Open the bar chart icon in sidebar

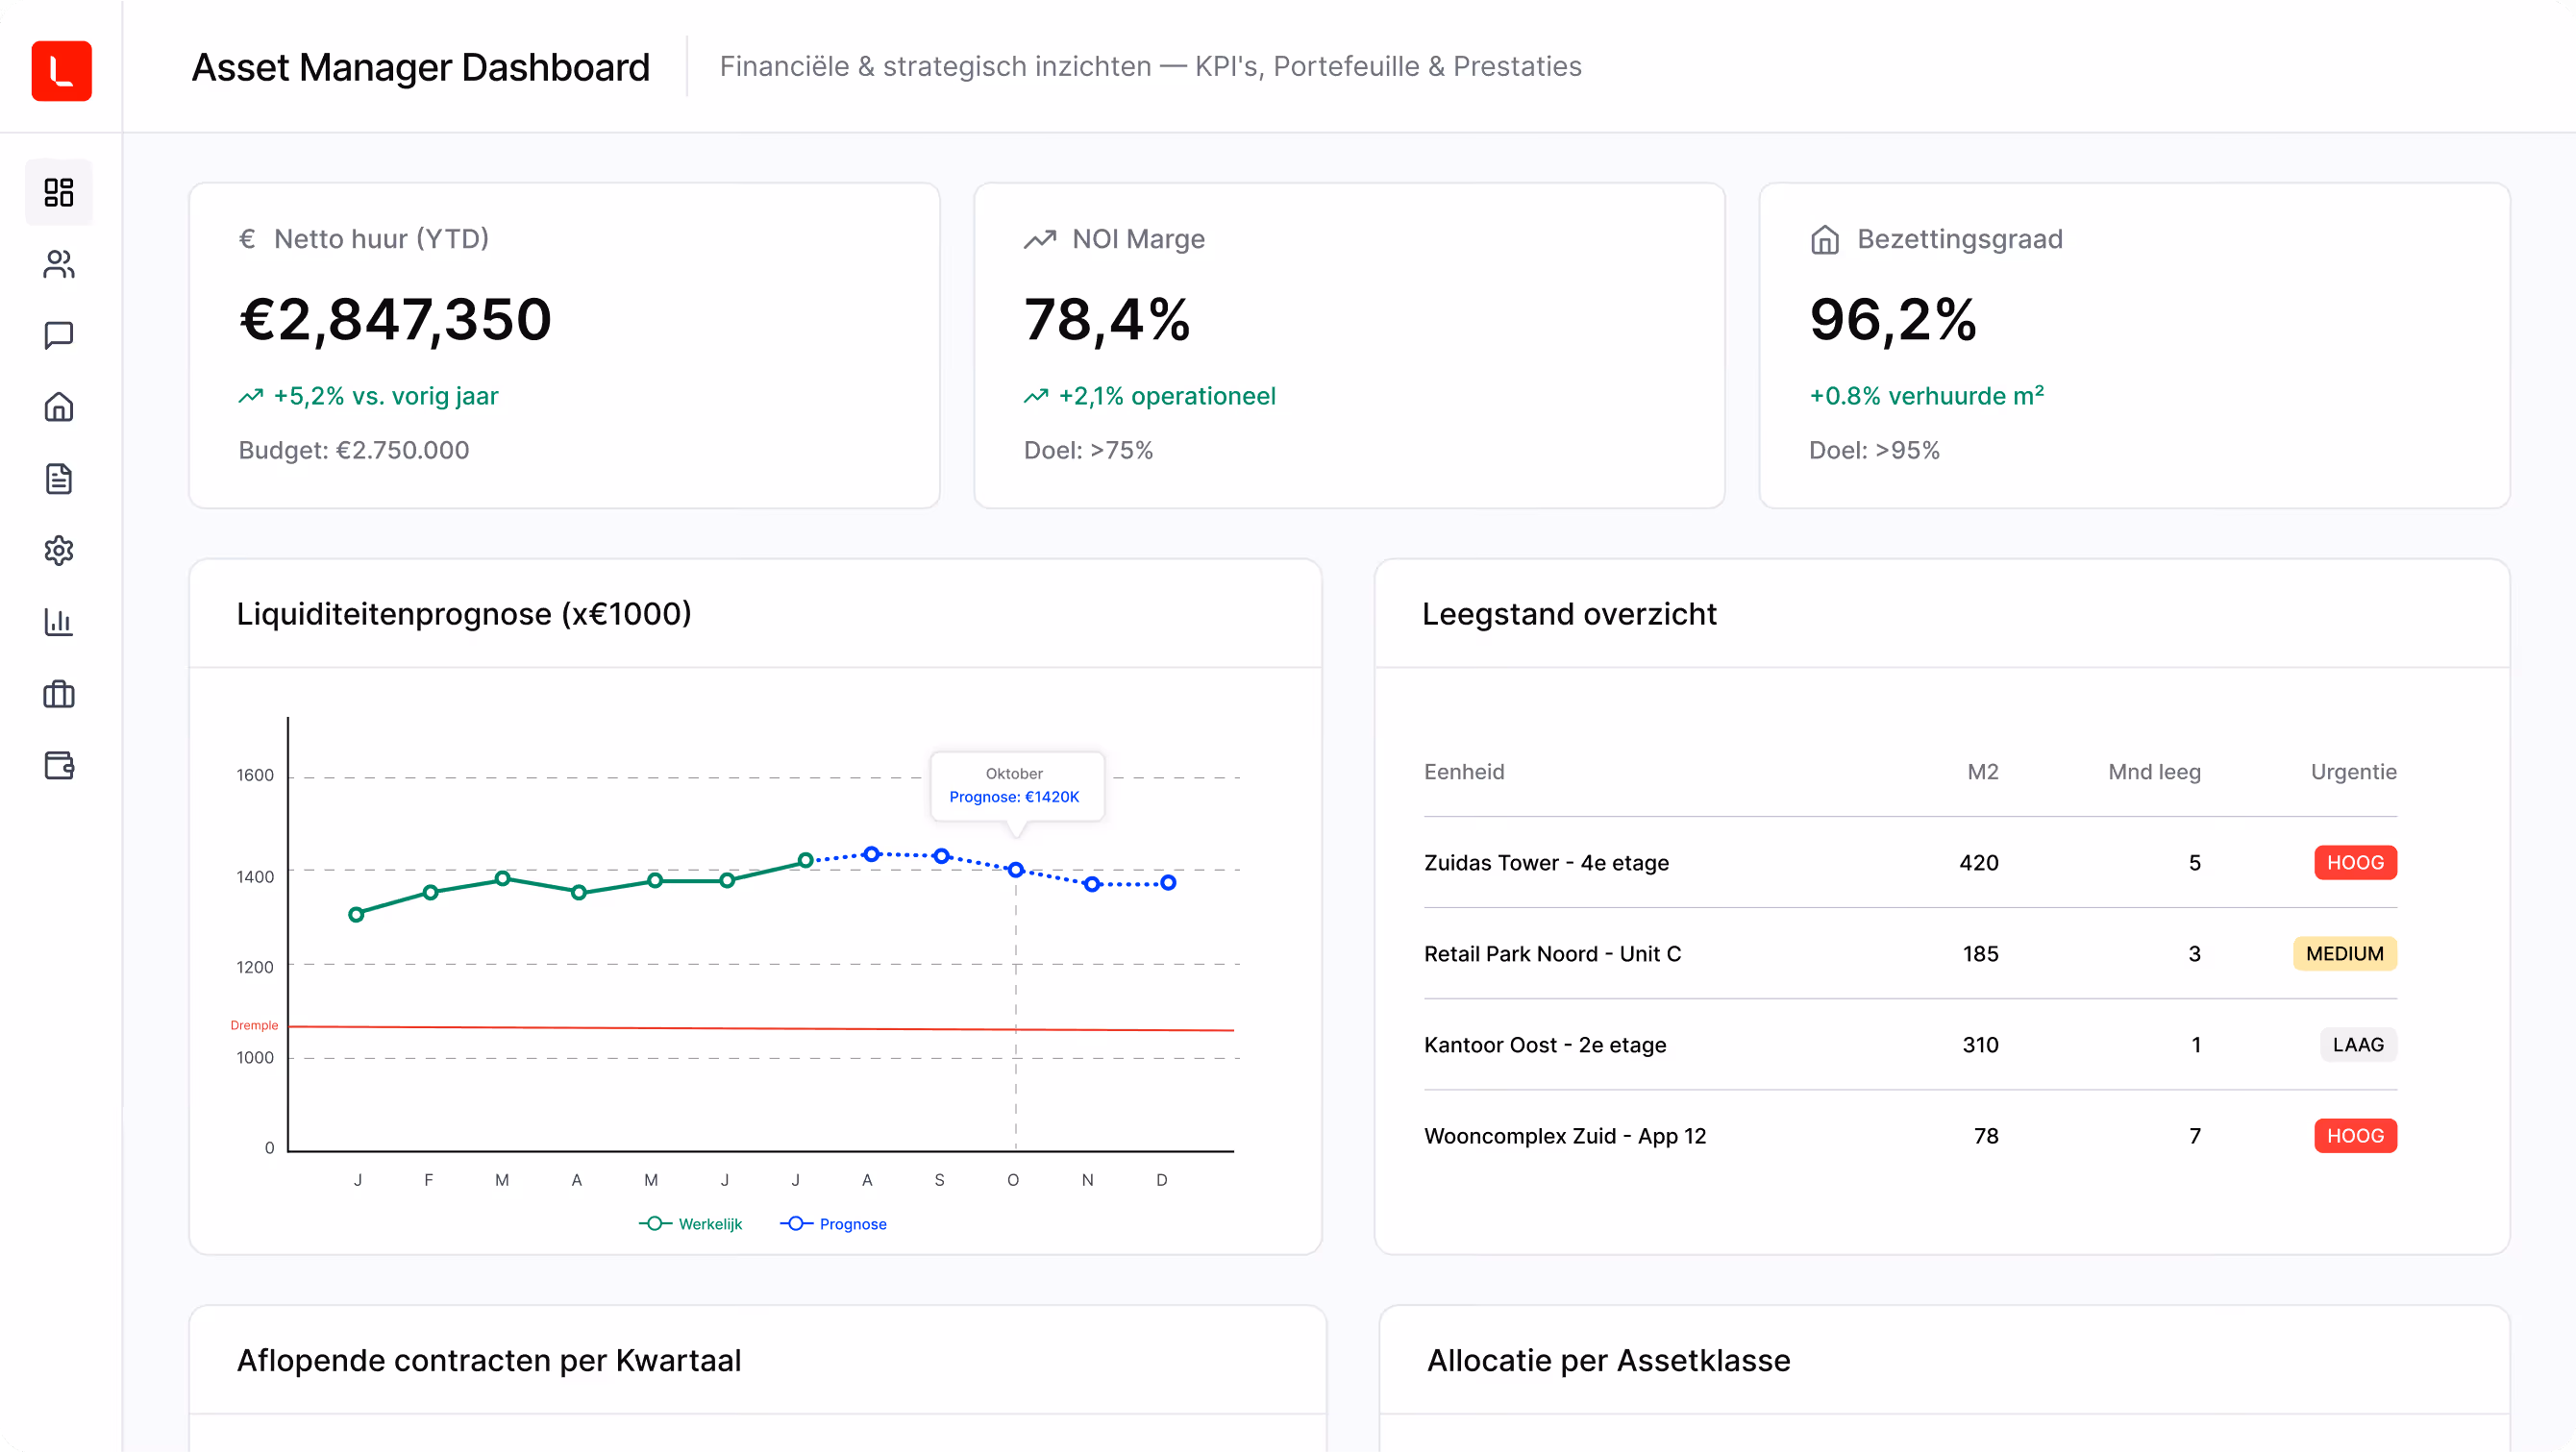[59, 622]
